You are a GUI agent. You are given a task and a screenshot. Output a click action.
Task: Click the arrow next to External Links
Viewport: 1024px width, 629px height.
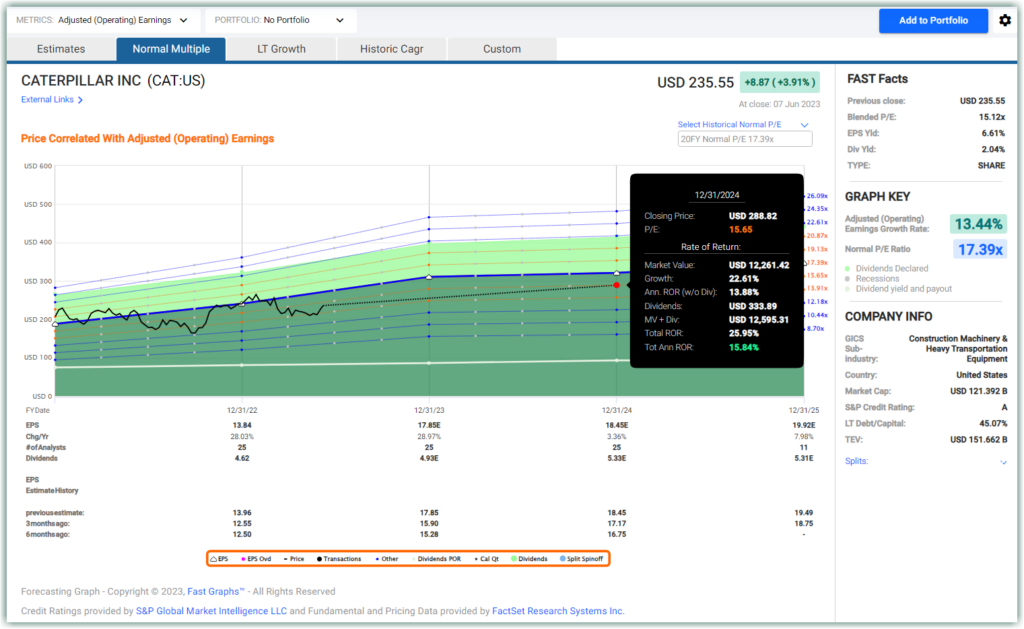pyautogui.click(x=81, y=100)
